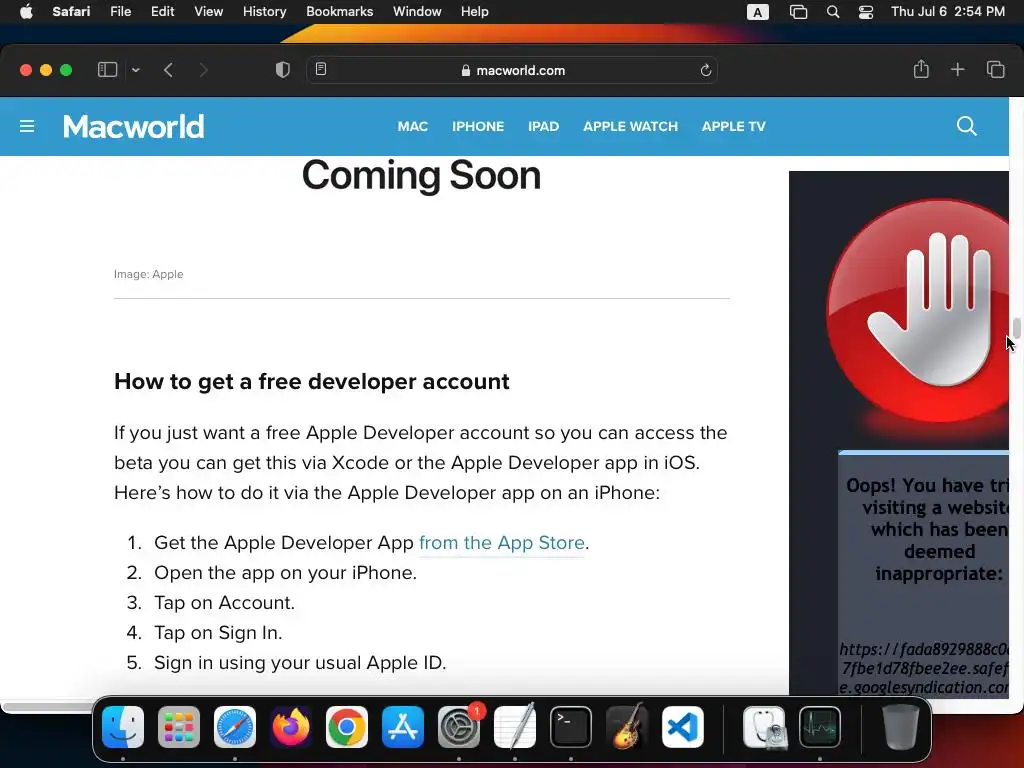The width and height of the screenshot is (1024, 768).
Task: Show the tab overview
Action: (x=995, y=69)
